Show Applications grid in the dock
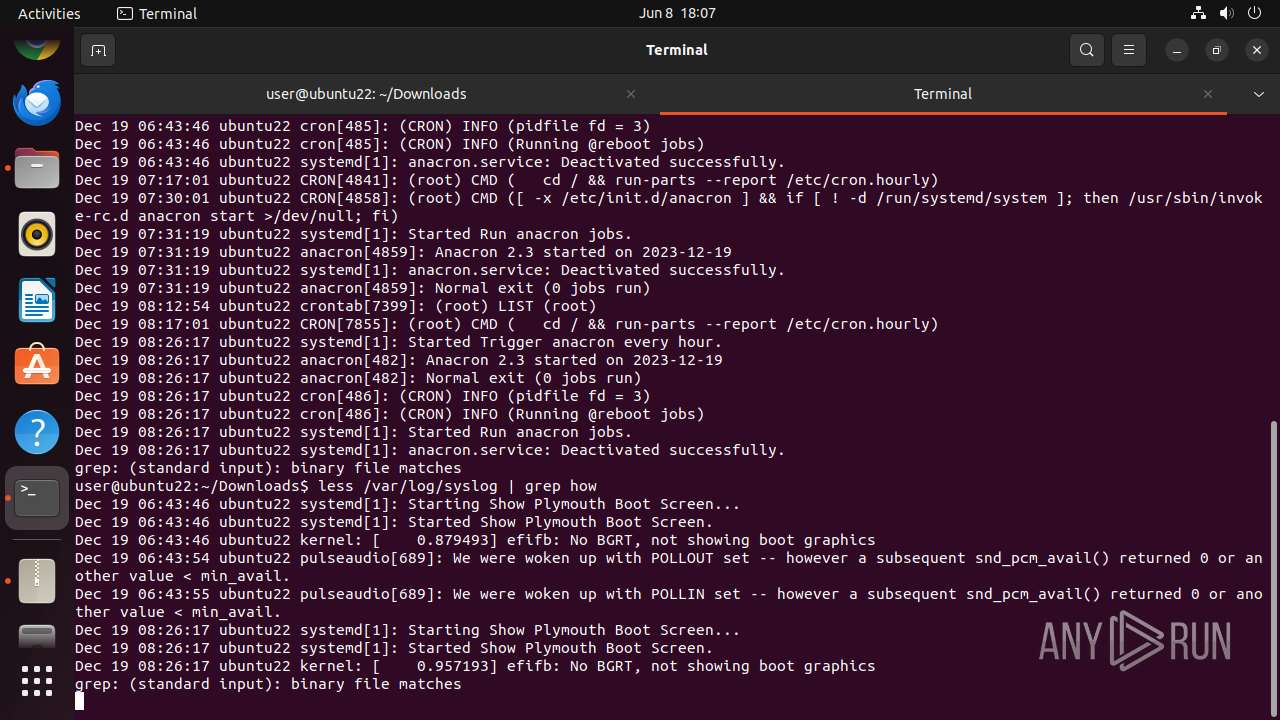Image resolution: width=1280 pixels, height=720 pixels. point(37,682)
